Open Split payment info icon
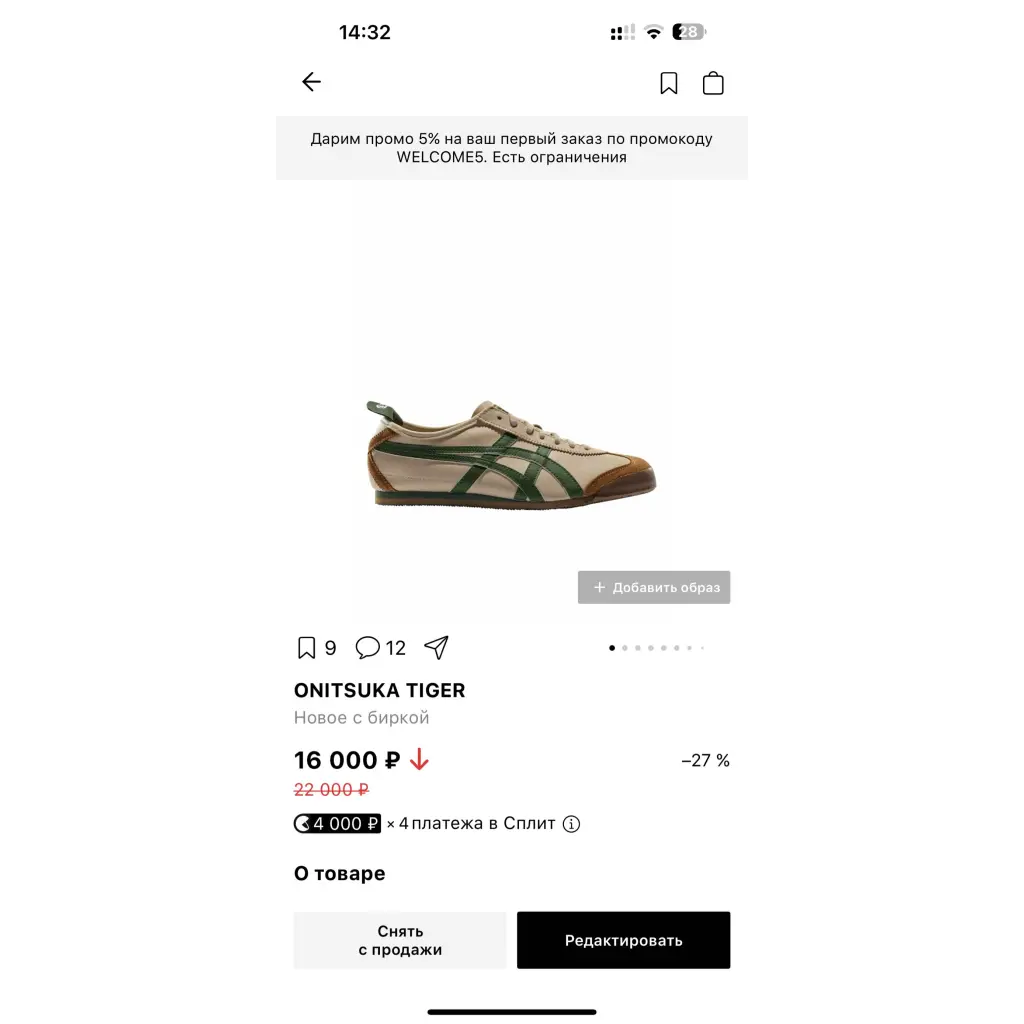The image size is (1024, 1024). click(571, 824)
